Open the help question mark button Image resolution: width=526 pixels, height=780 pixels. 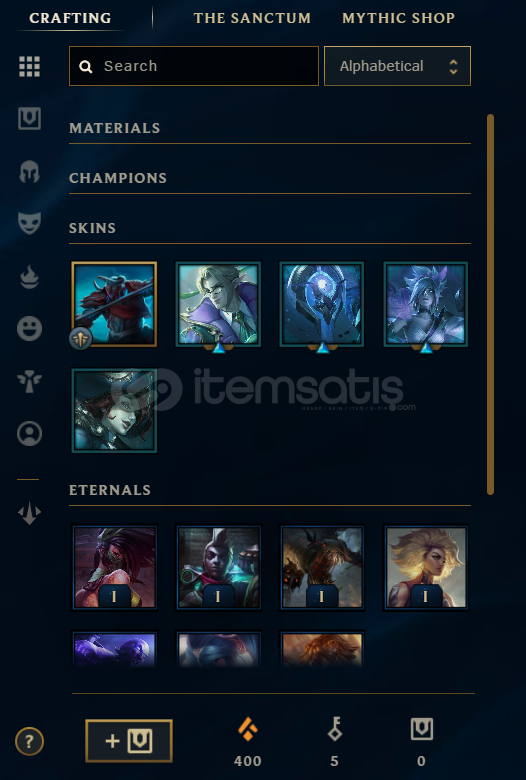click(29, 742)
